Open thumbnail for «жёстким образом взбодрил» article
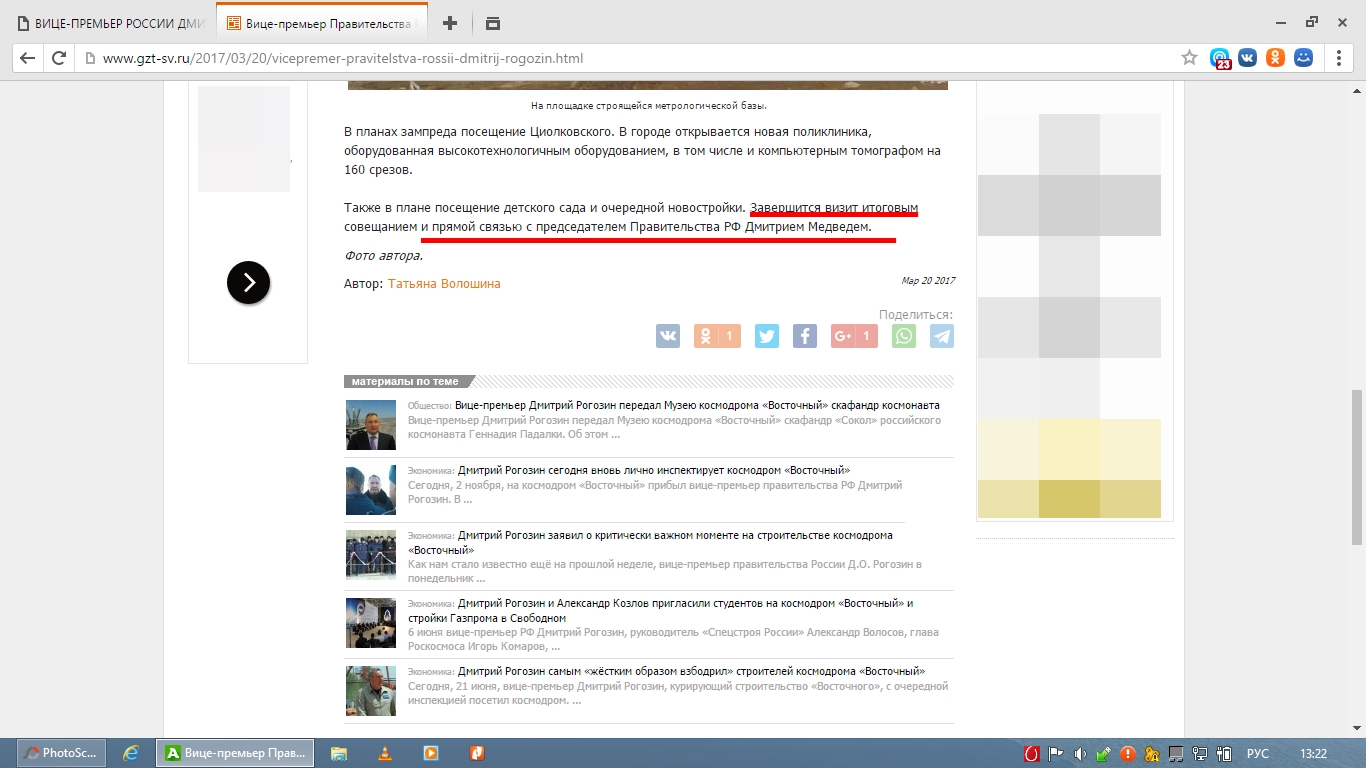This screenshot has width=1366, height=768. coord(370,691)
